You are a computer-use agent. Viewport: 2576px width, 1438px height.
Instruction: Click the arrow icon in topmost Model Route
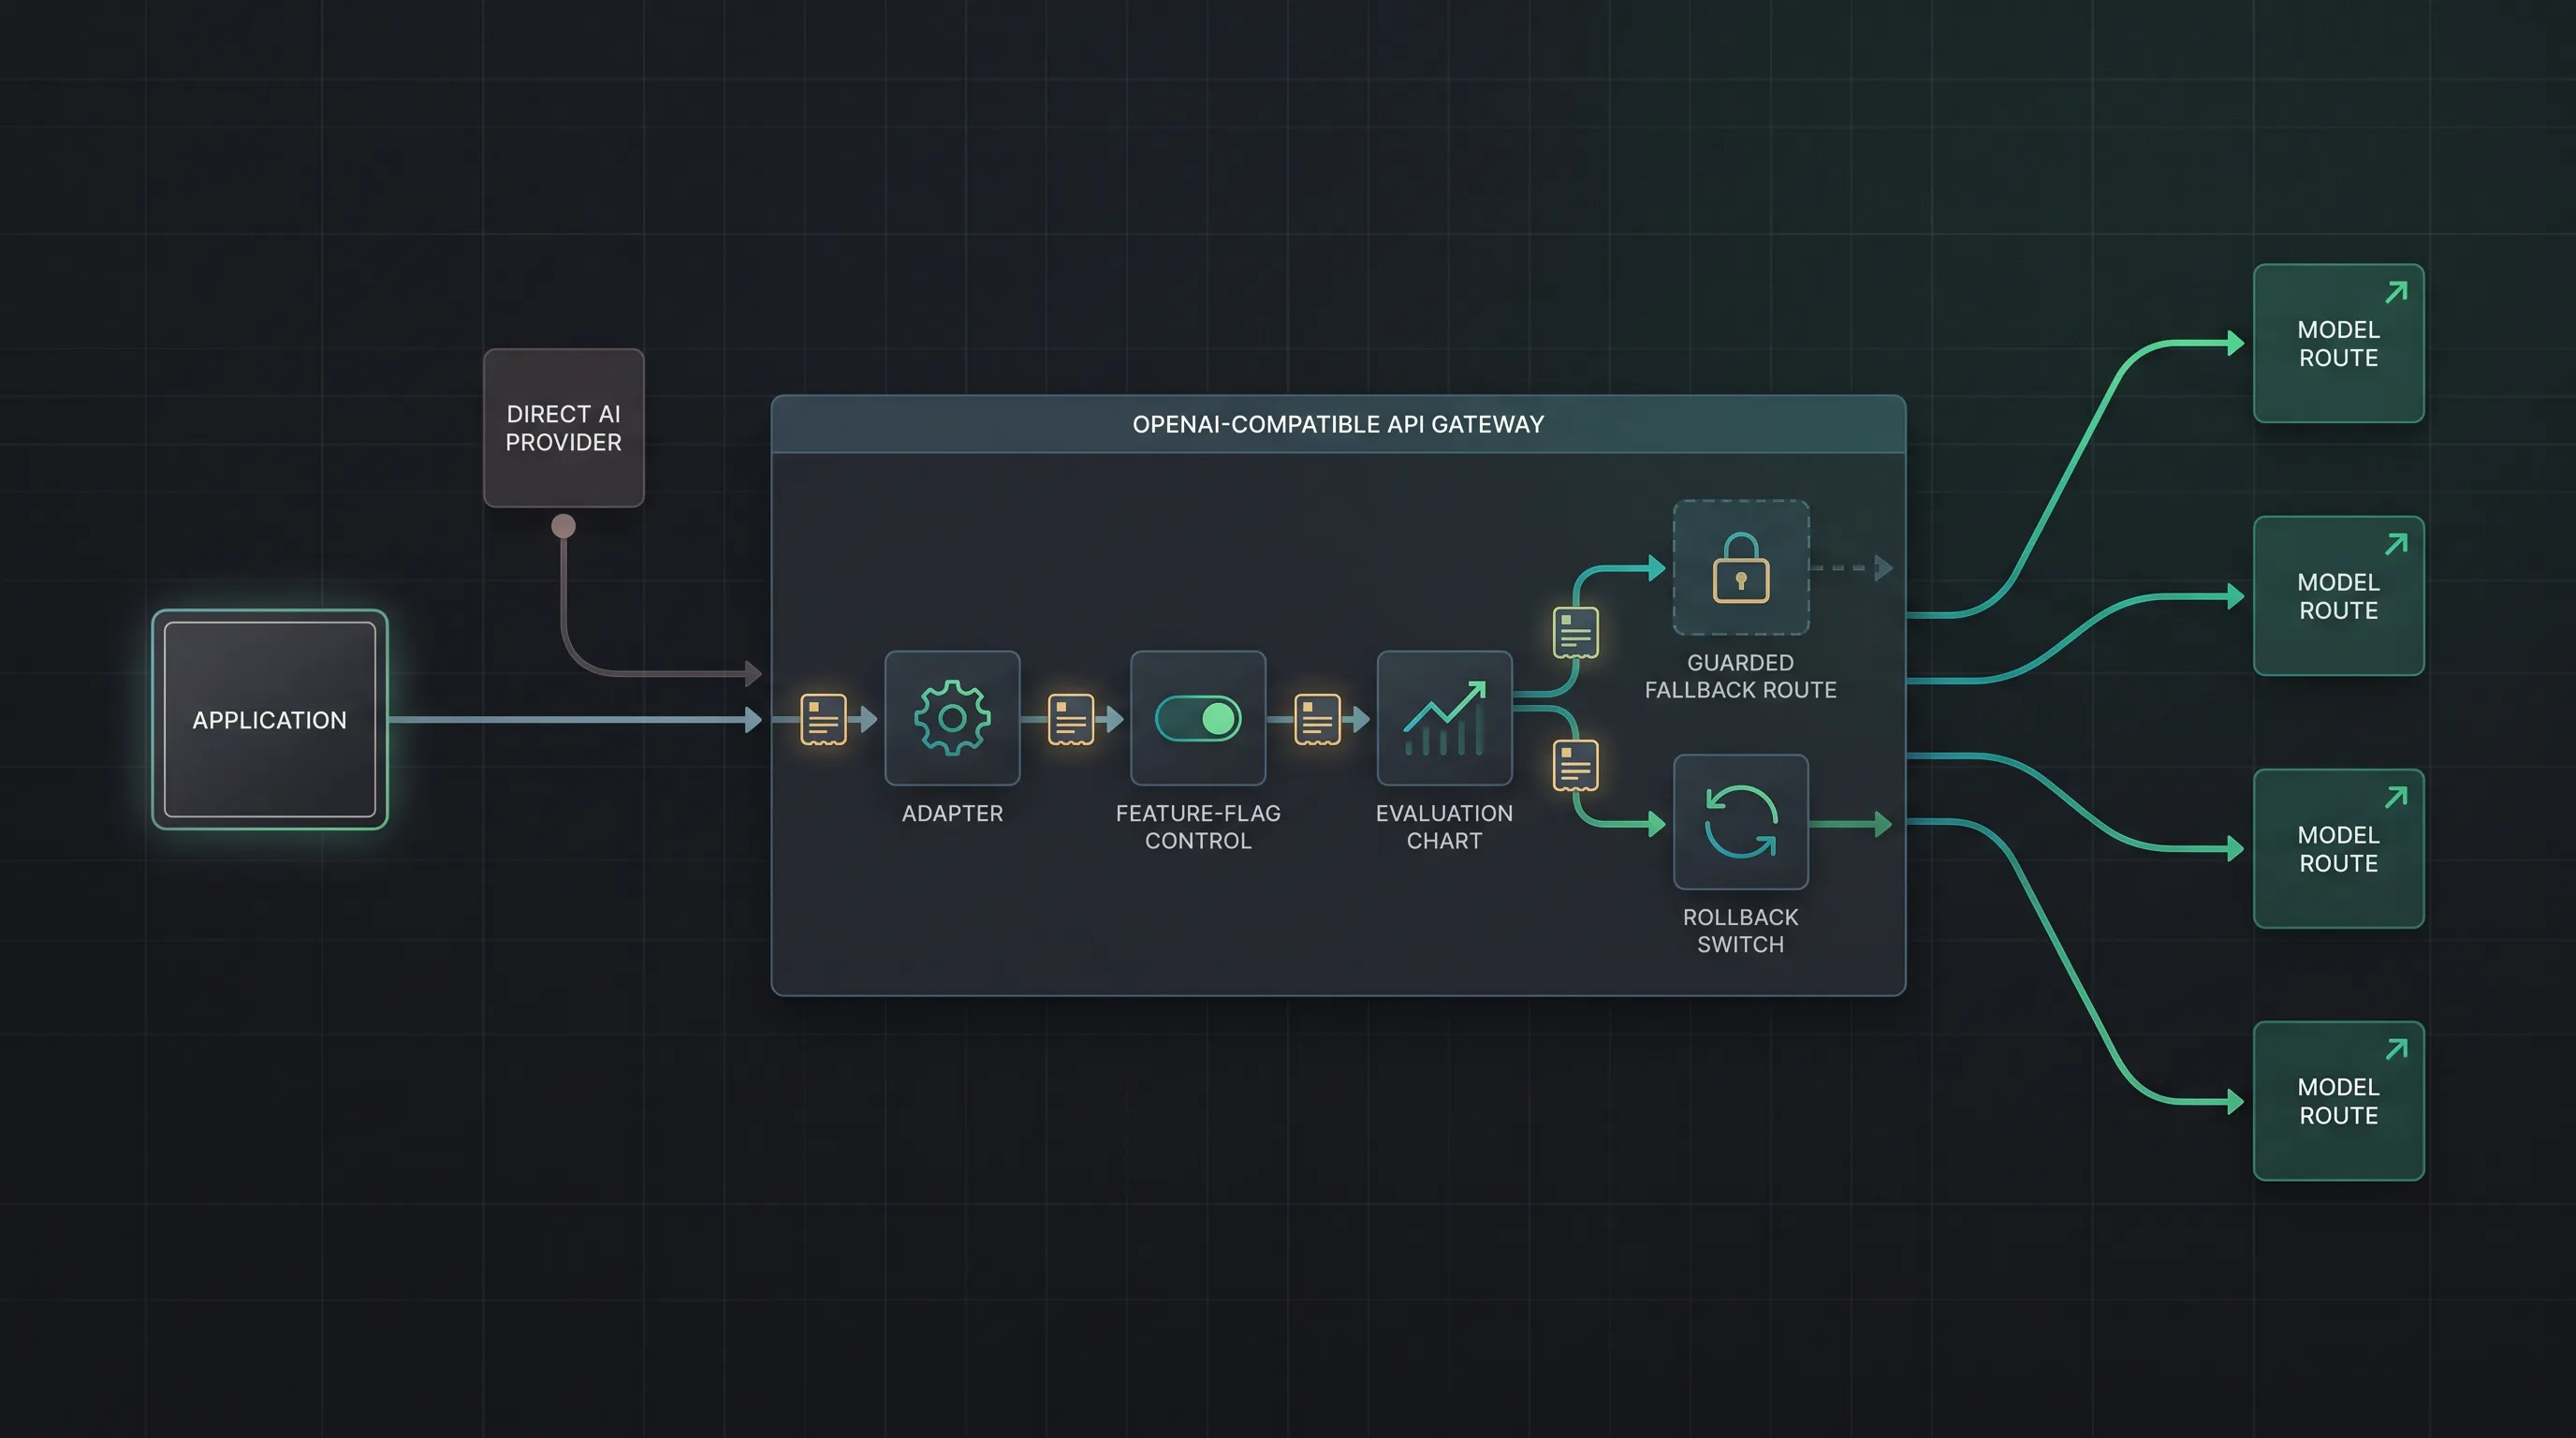[2396, 292]
